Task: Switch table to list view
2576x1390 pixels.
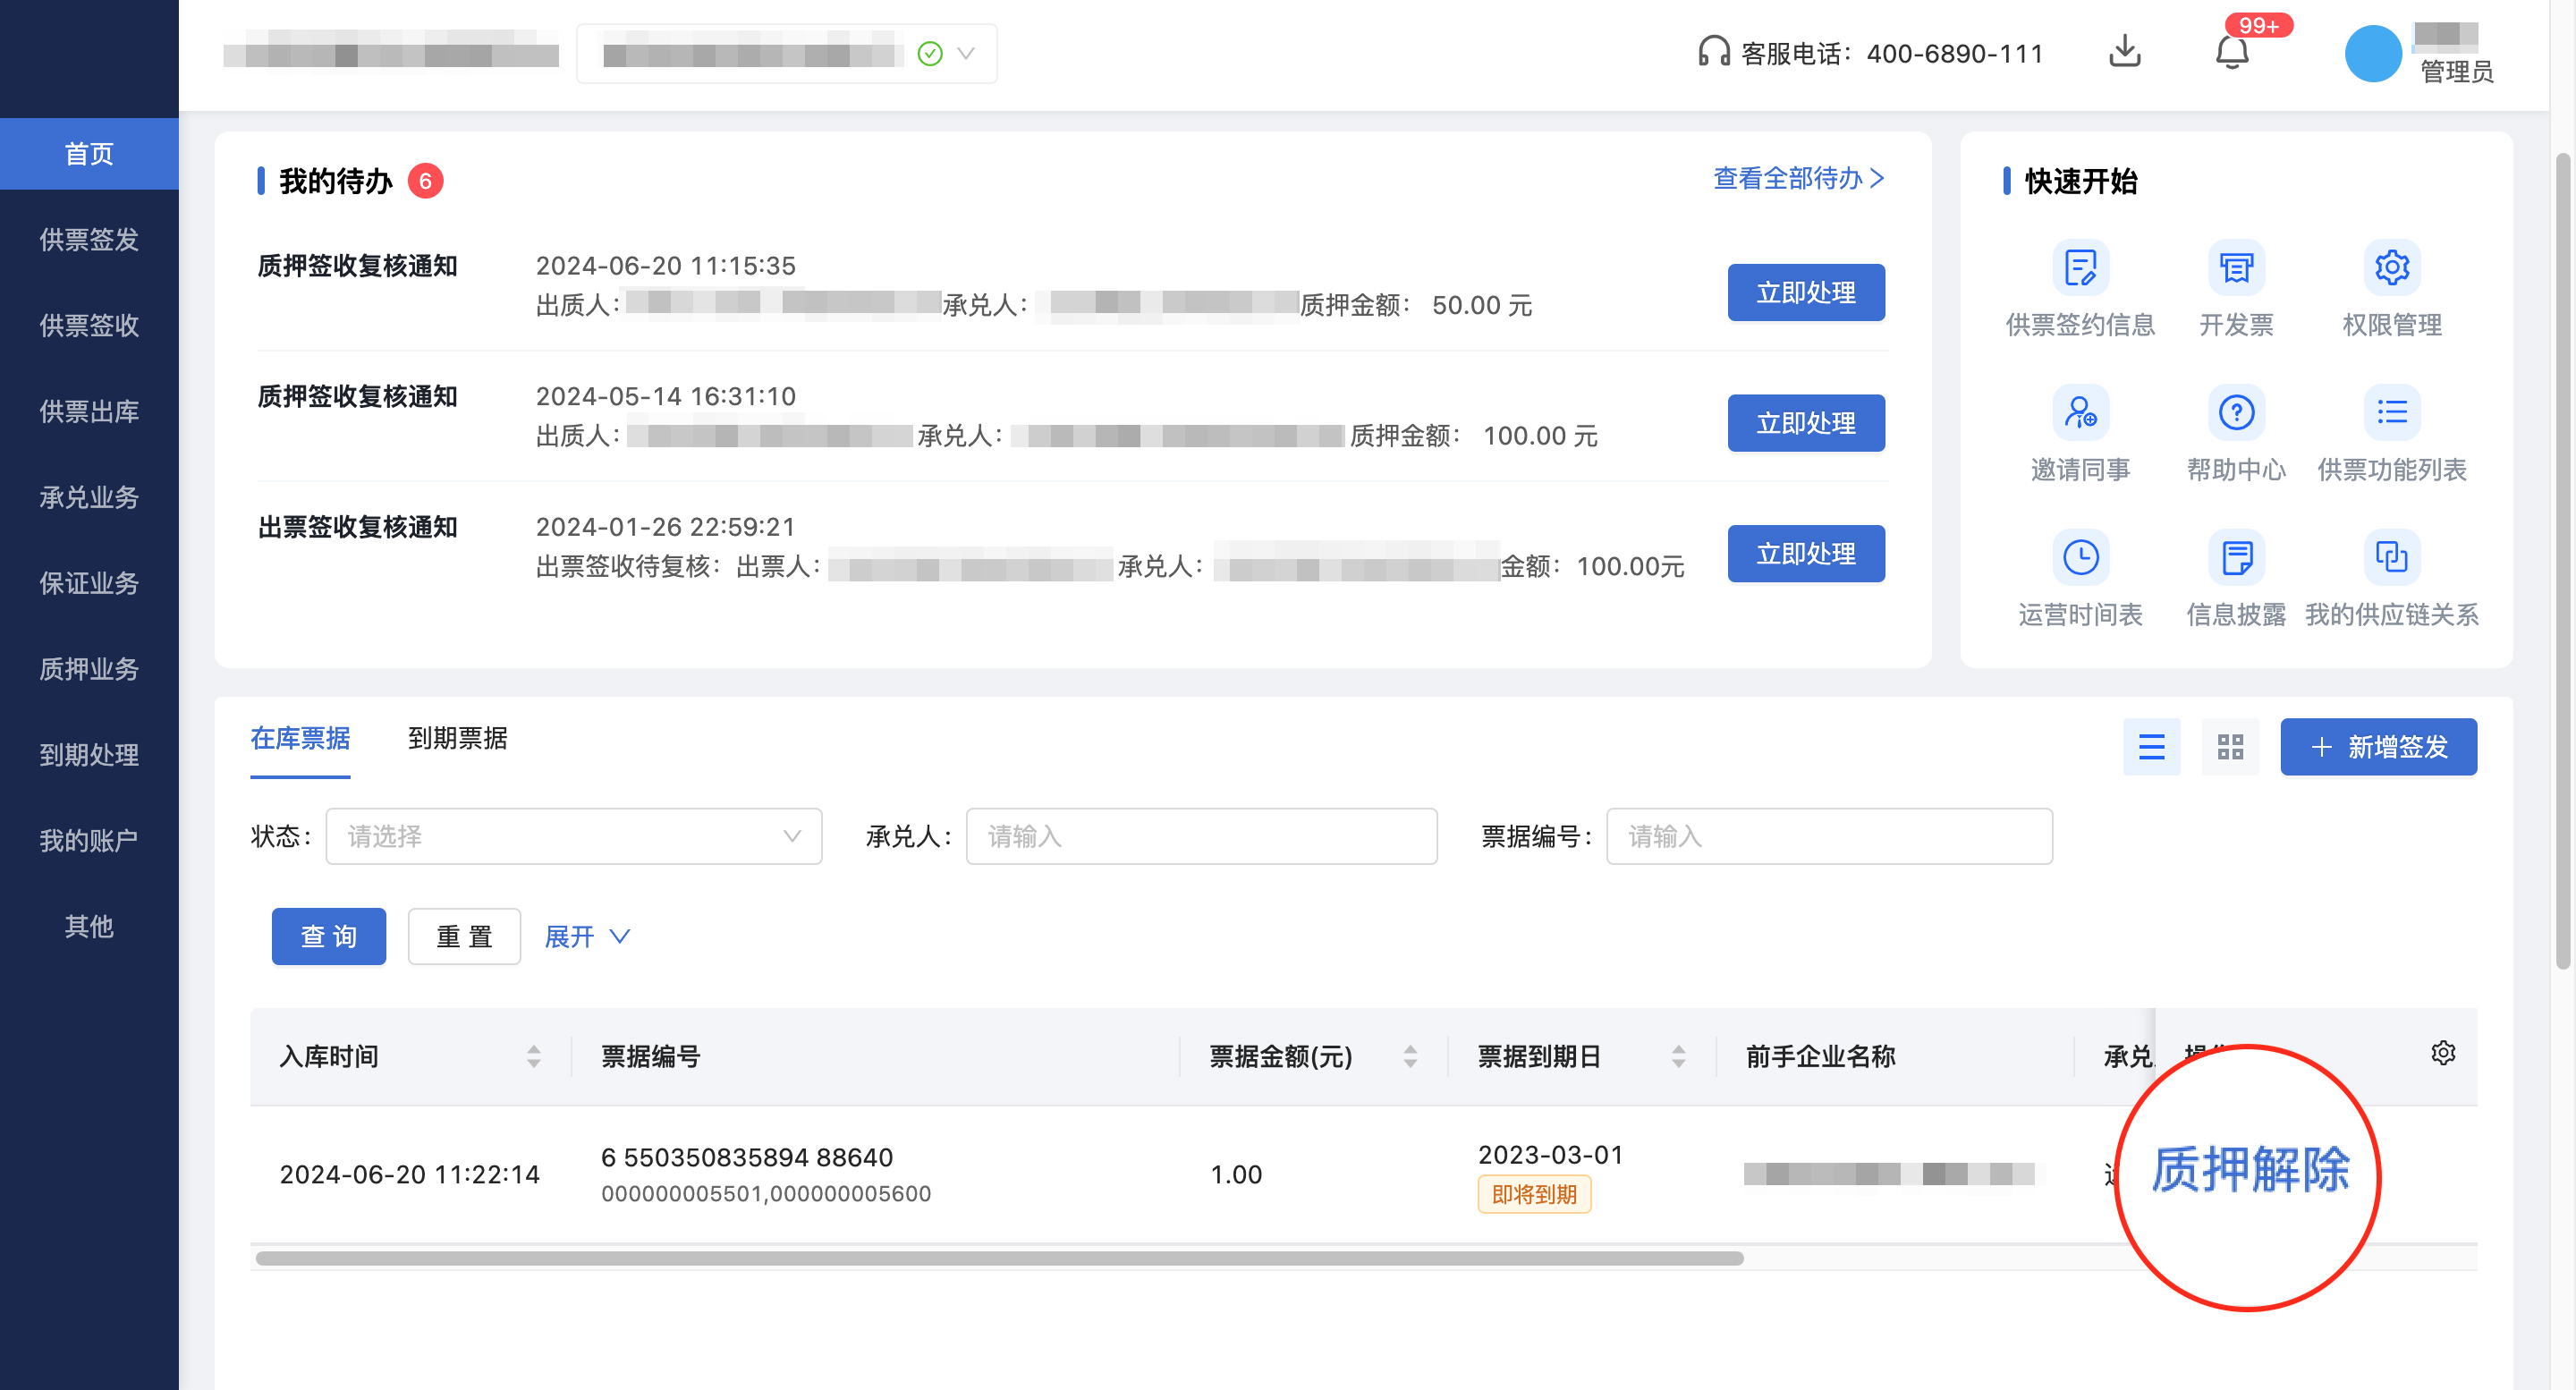Action: pos(2151,746)
